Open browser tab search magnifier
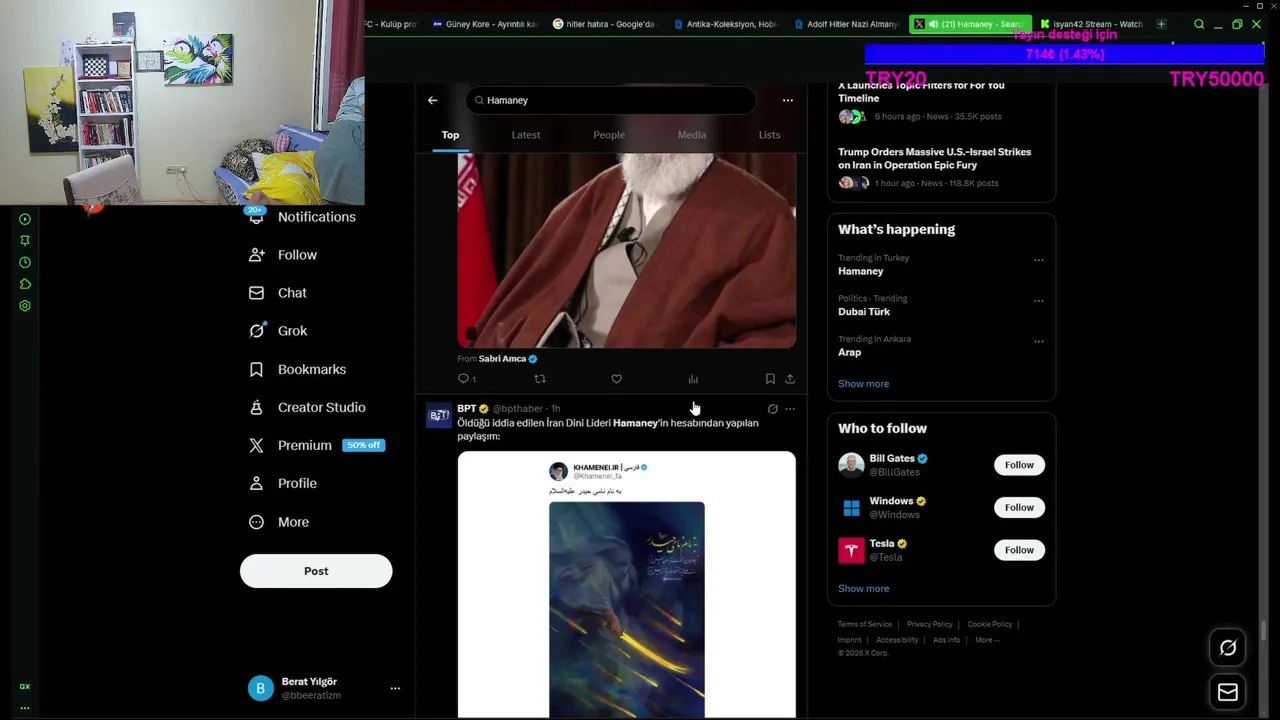The height and width of the screenshot is (720, 1280). [1199, 24]
